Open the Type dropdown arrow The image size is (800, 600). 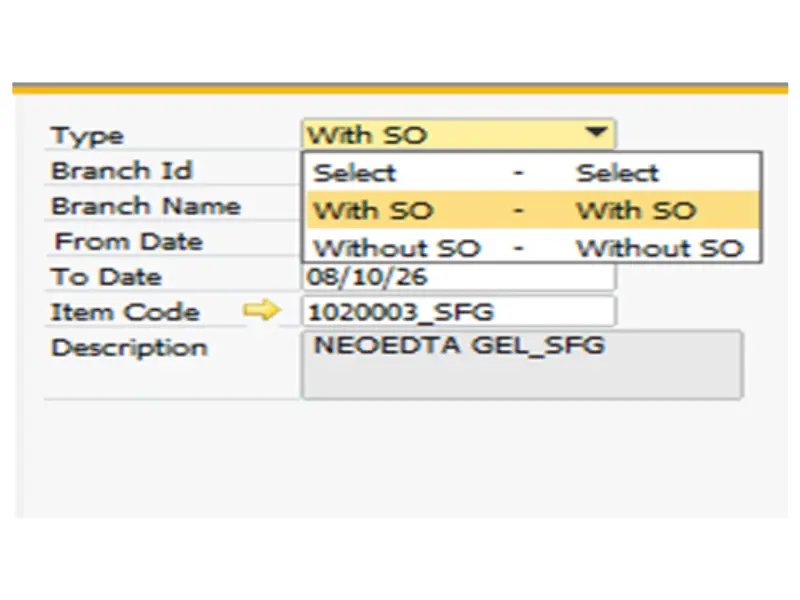[596, 133]
